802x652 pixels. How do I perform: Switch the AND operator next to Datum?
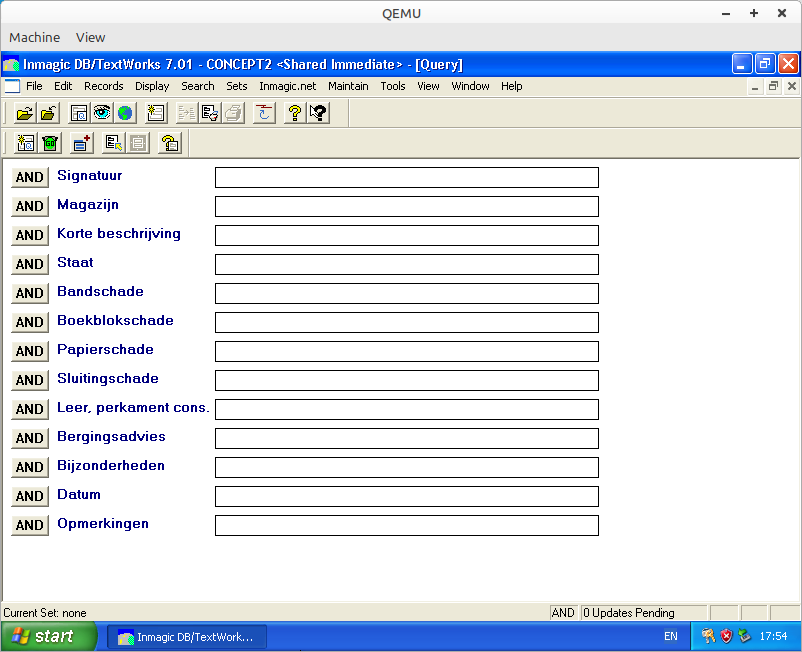(x=30, y=496)
